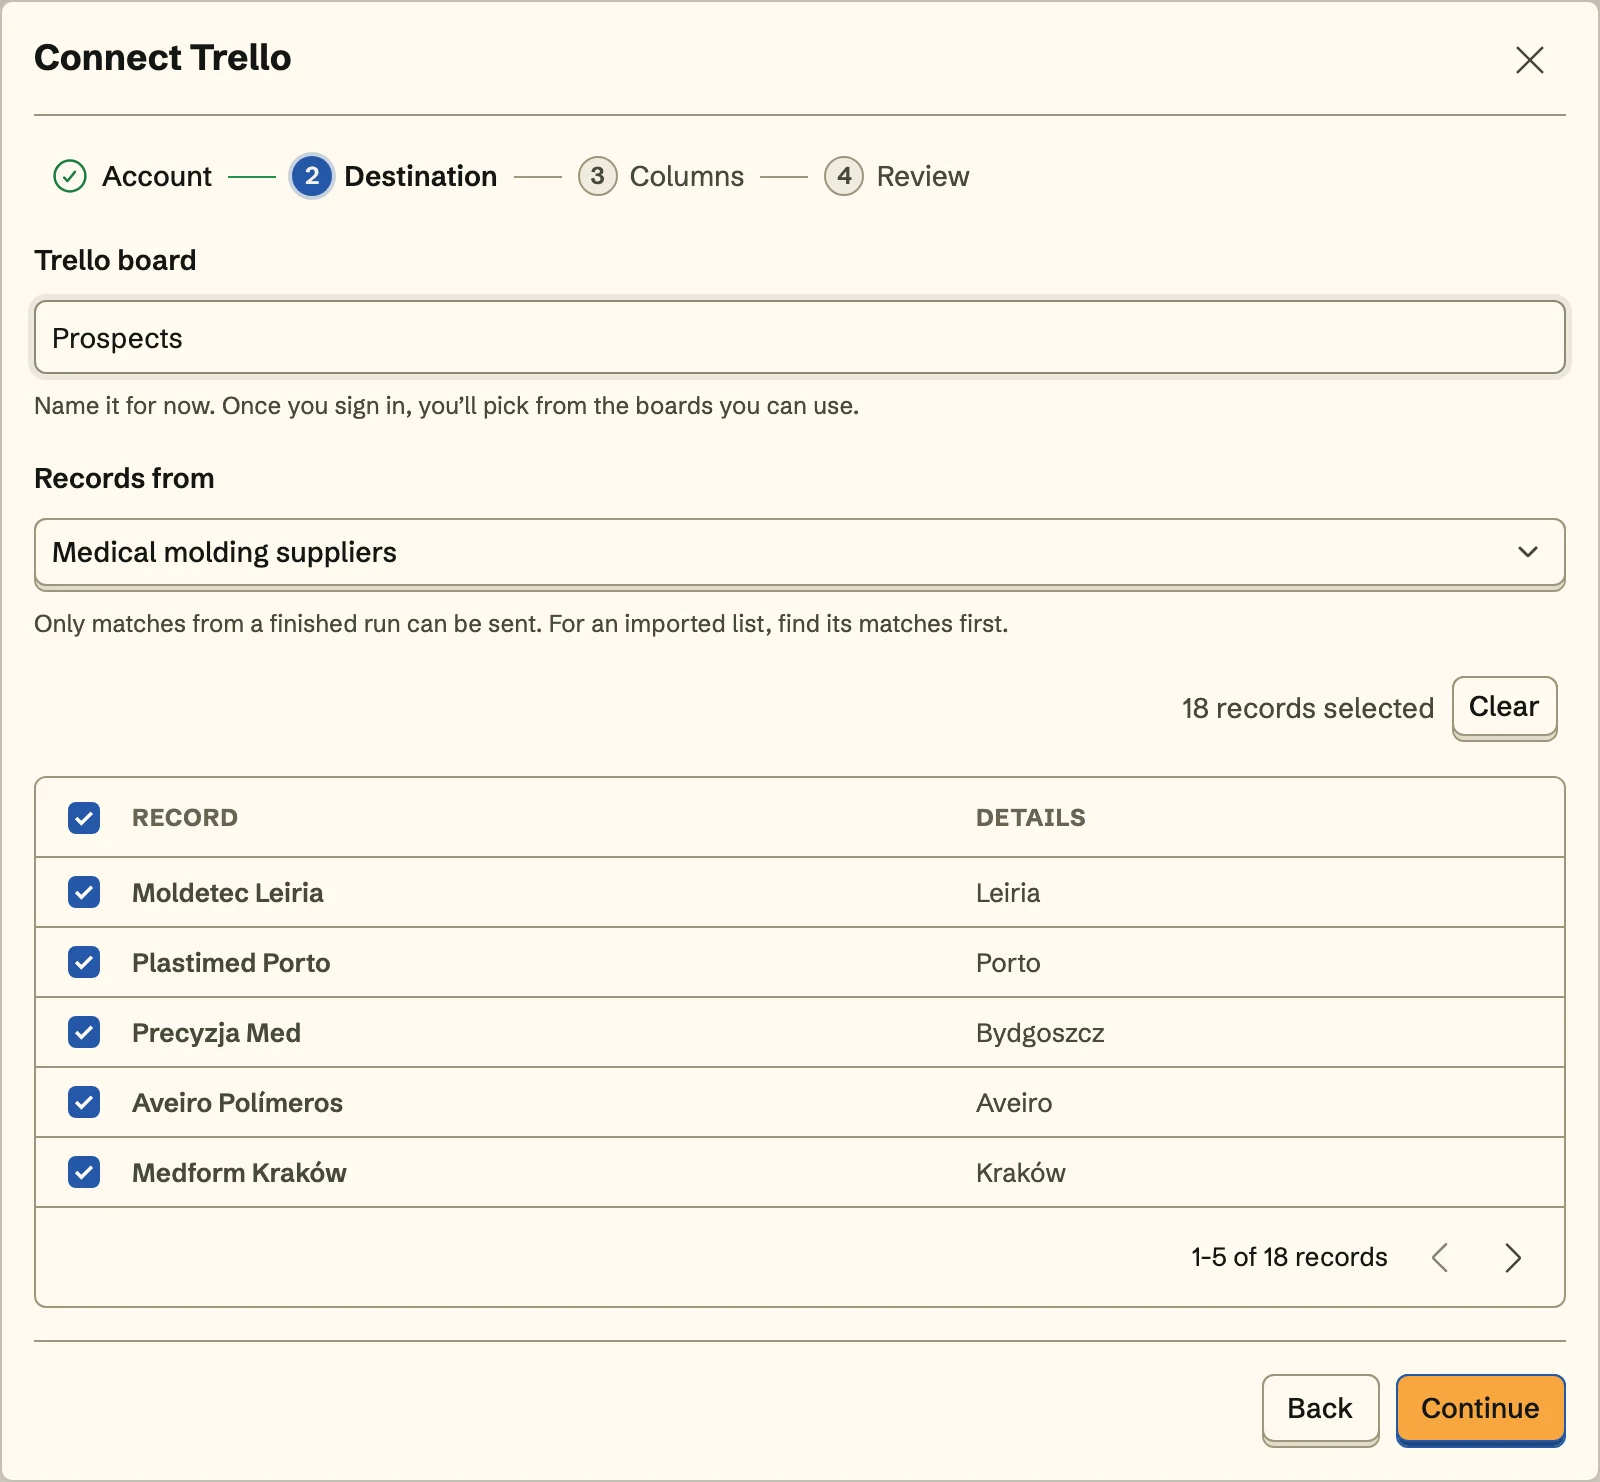Click the Plastimed Porto record name
This screenshot has height=1482, width=1600.
coord(231,962)
